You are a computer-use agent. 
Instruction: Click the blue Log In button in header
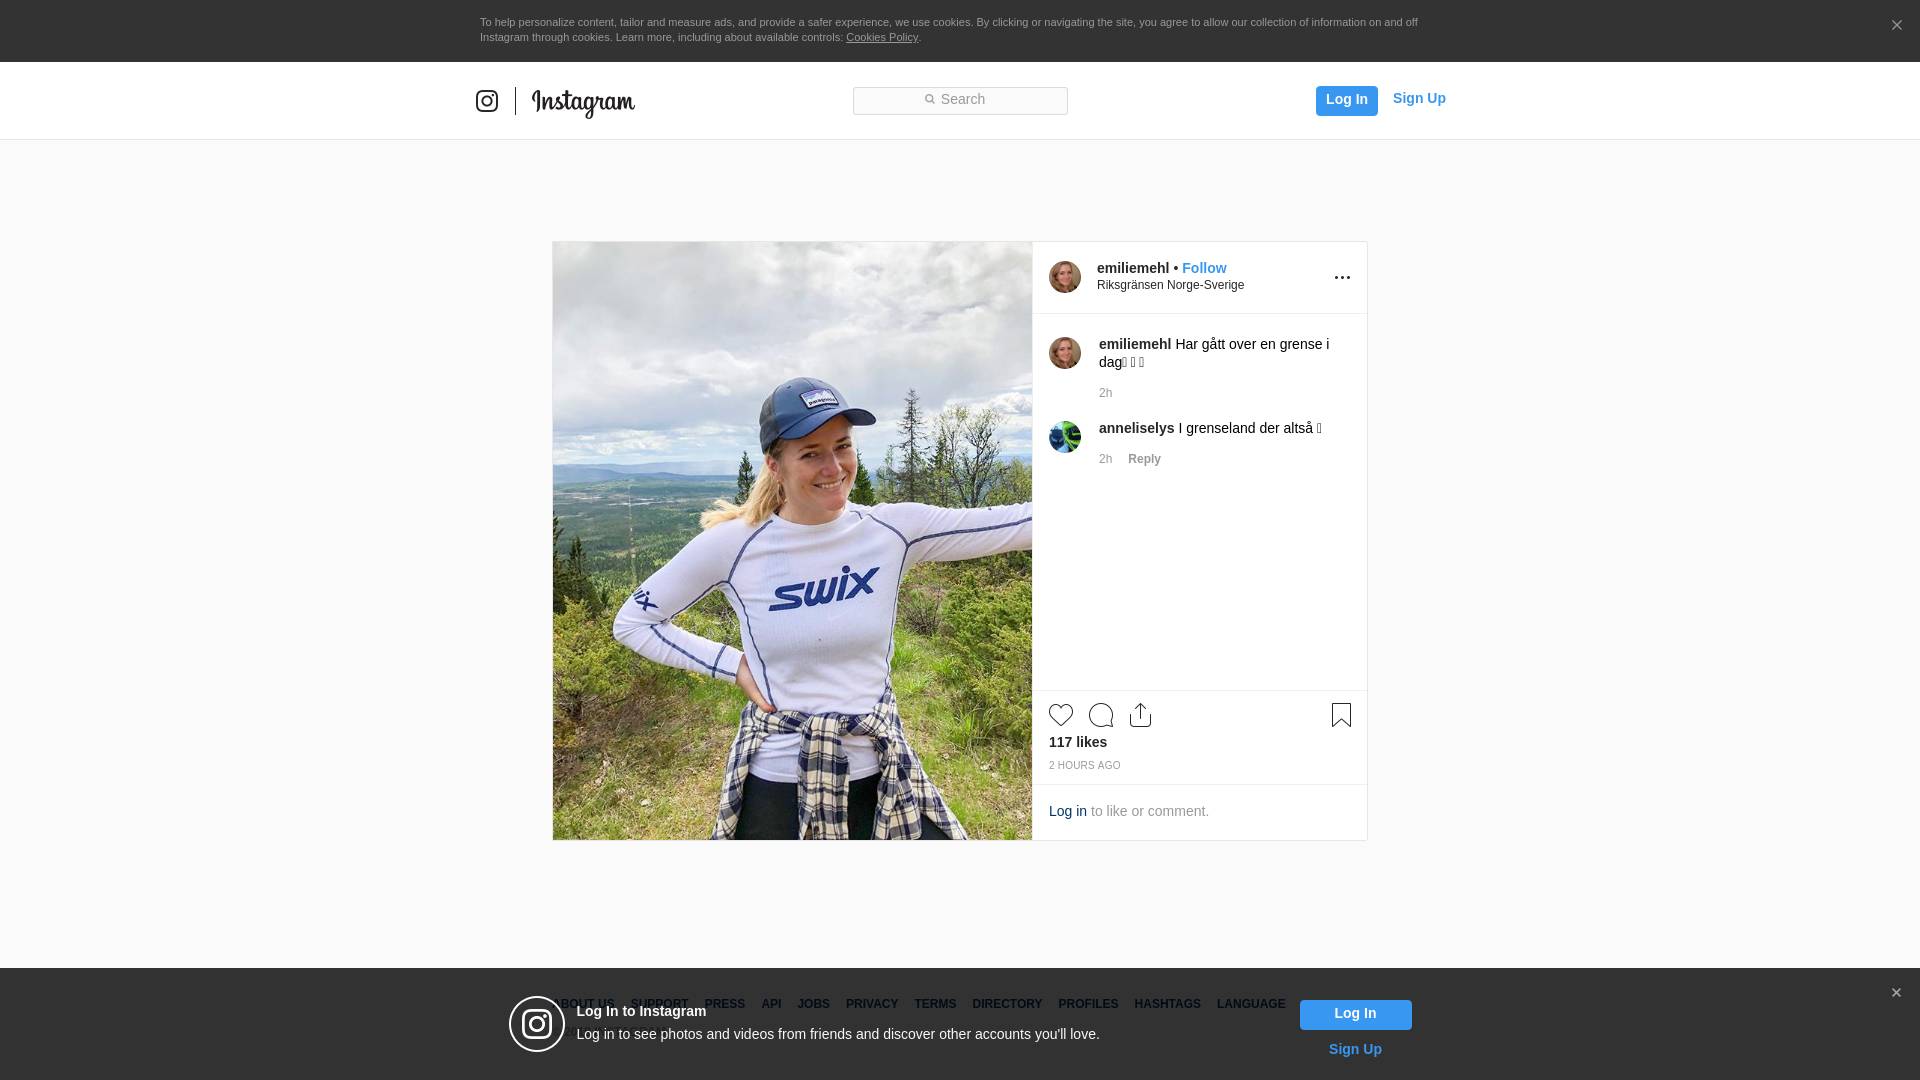pyautogui.click(x=1346, y=100)
